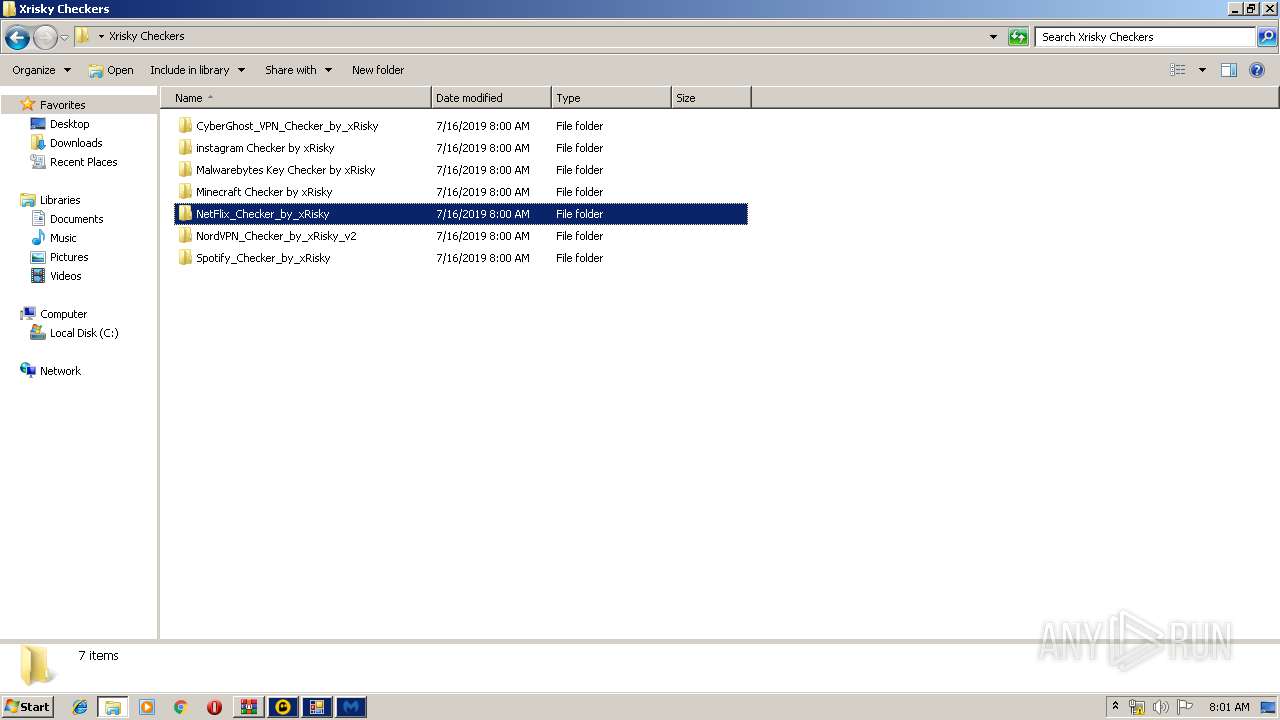Click the Start button

click(x=27, y=707)
